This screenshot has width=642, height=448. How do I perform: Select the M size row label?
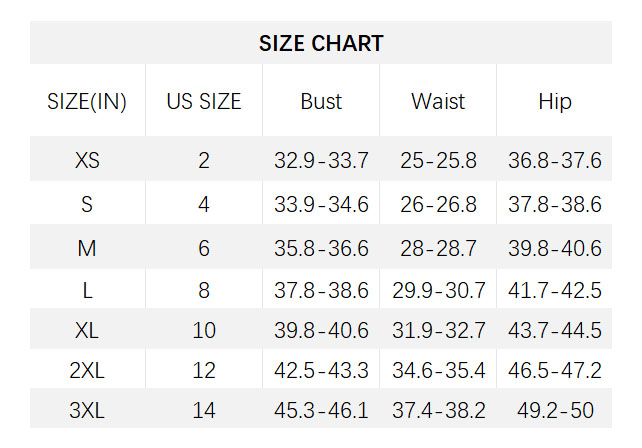pyautogui.click(x=87, y=248)
